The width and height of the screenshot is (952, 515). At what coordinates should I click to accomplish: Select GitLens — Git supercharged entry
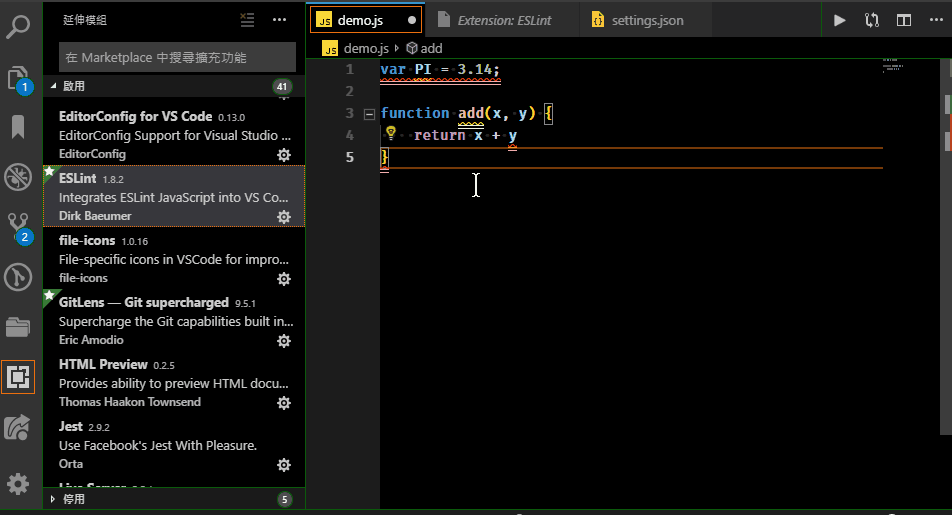pyautogui.click(x=174, y=320)
